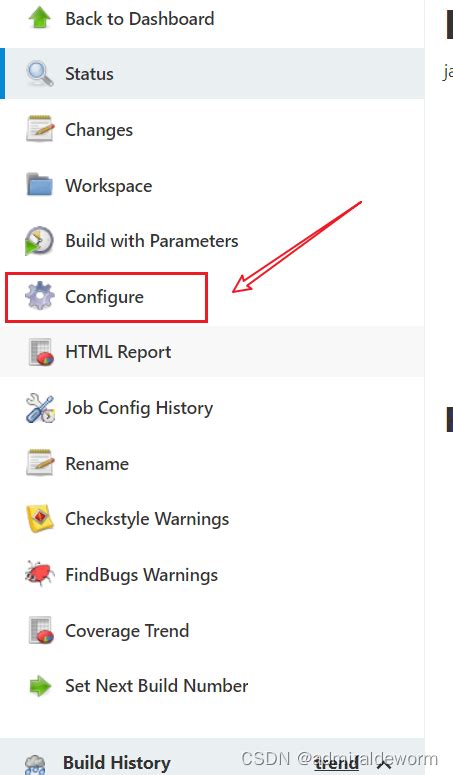Open Job Config History text link

pos(139,408)
